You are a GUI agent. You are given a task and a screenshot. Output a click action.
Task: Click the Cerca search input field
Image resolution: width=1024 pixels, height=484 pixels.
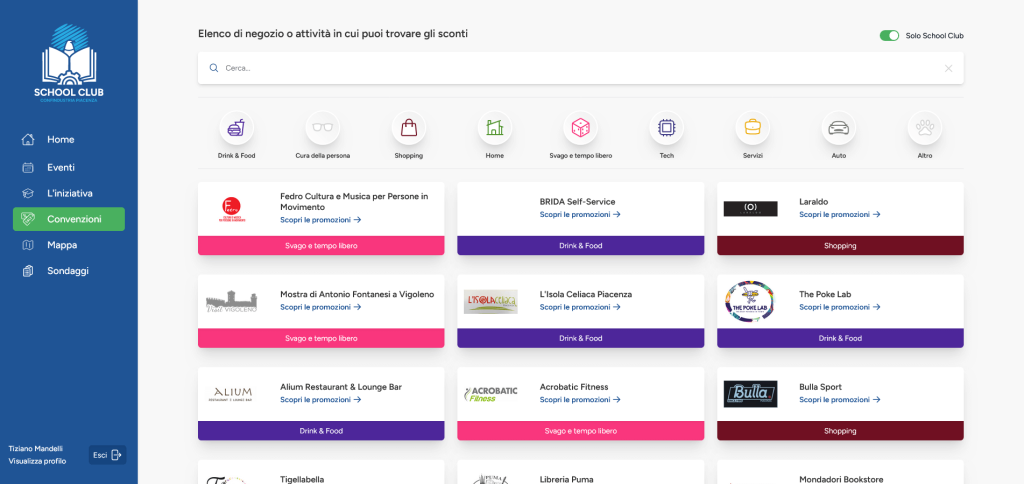581,68
